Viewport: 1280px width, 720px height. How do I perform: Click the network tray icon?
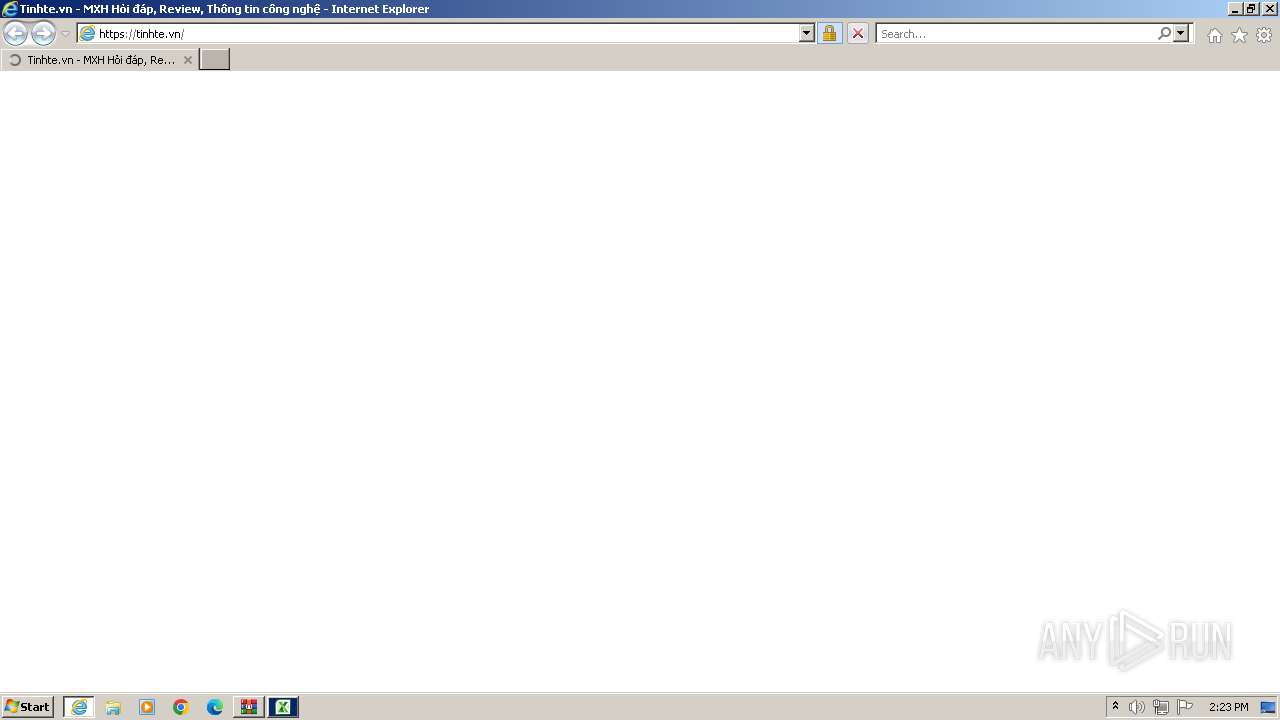pyautogui.click(x=1161, y=707)
